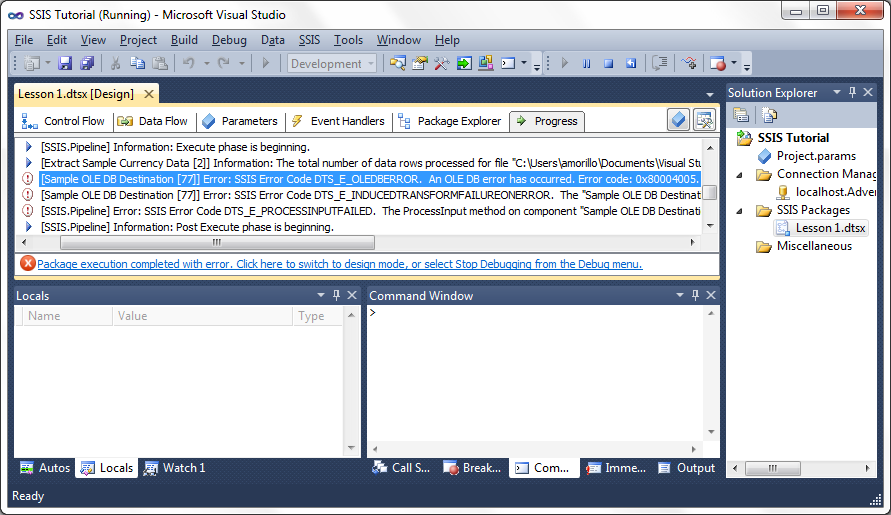Click the Start Debugging icon beside Development
Screen dimensions: 891x515
[x=265, y=63]
